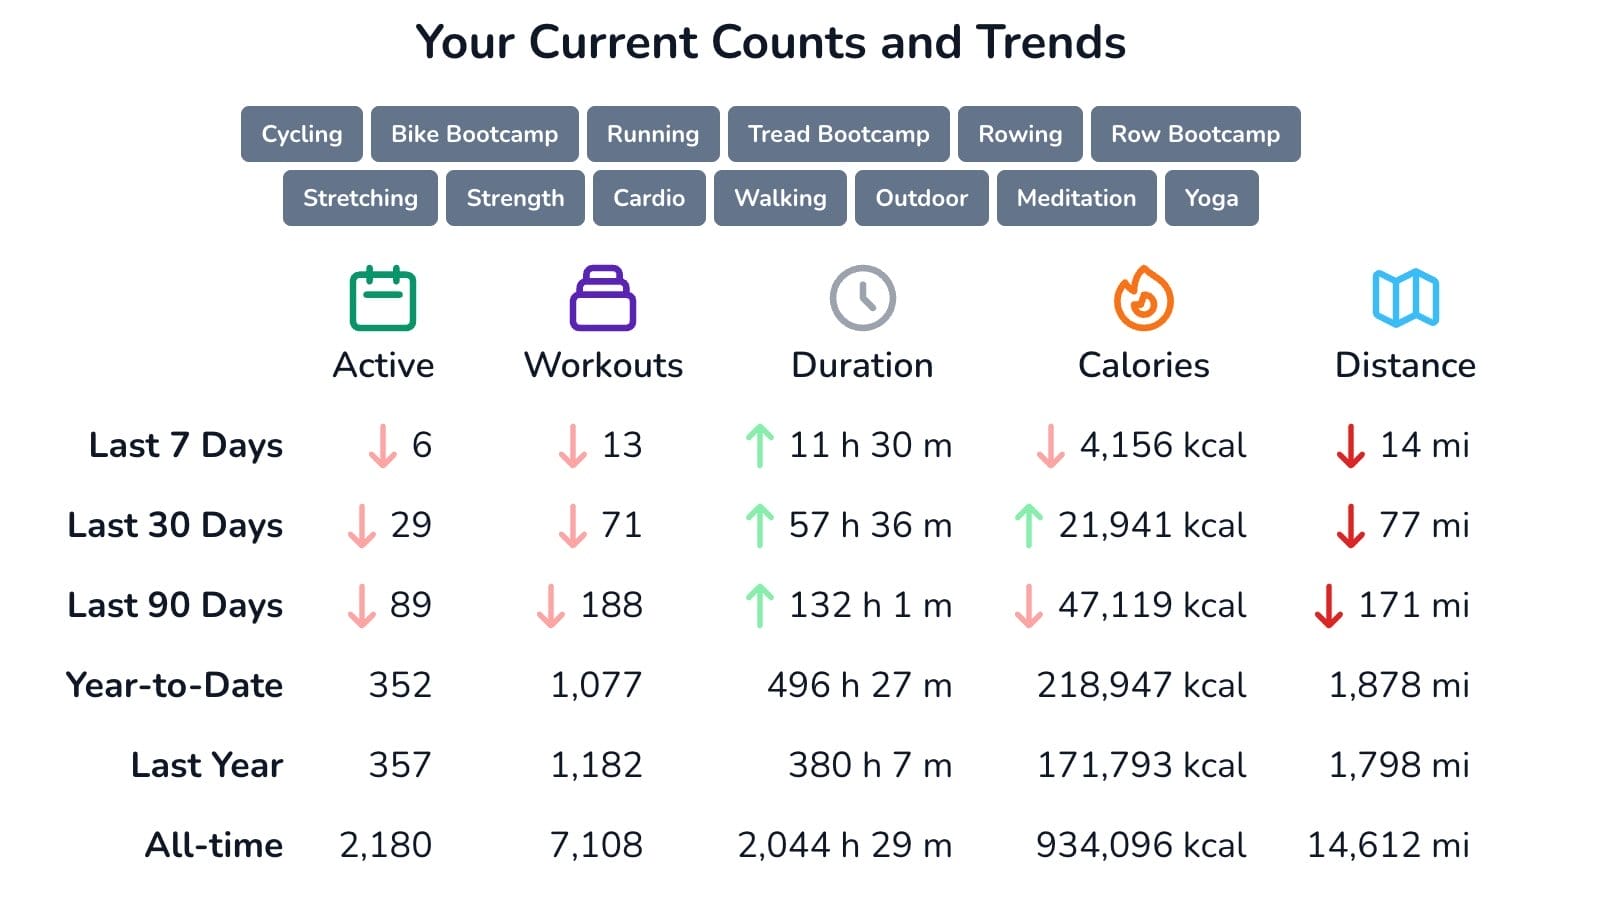The image size is (1600, 900).
Task: Click the All-time calories value 934,096 kcal
Action: click(1141, 845)
